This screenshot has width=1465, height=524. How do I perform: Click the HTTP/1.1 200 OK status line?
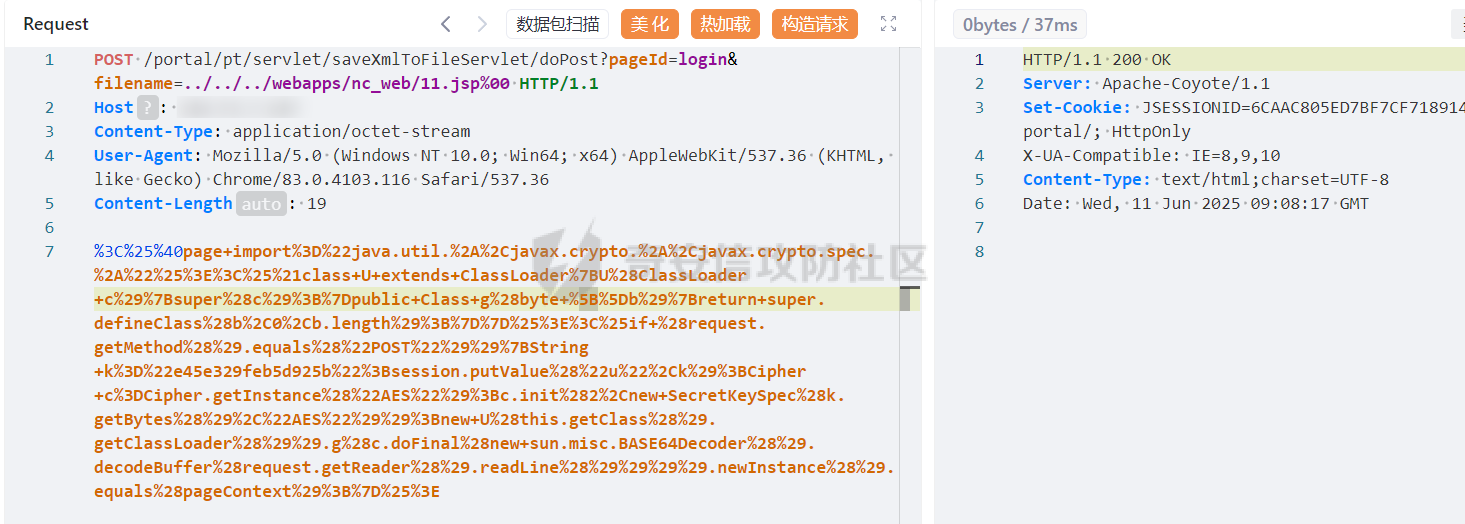pos(1097,59)
